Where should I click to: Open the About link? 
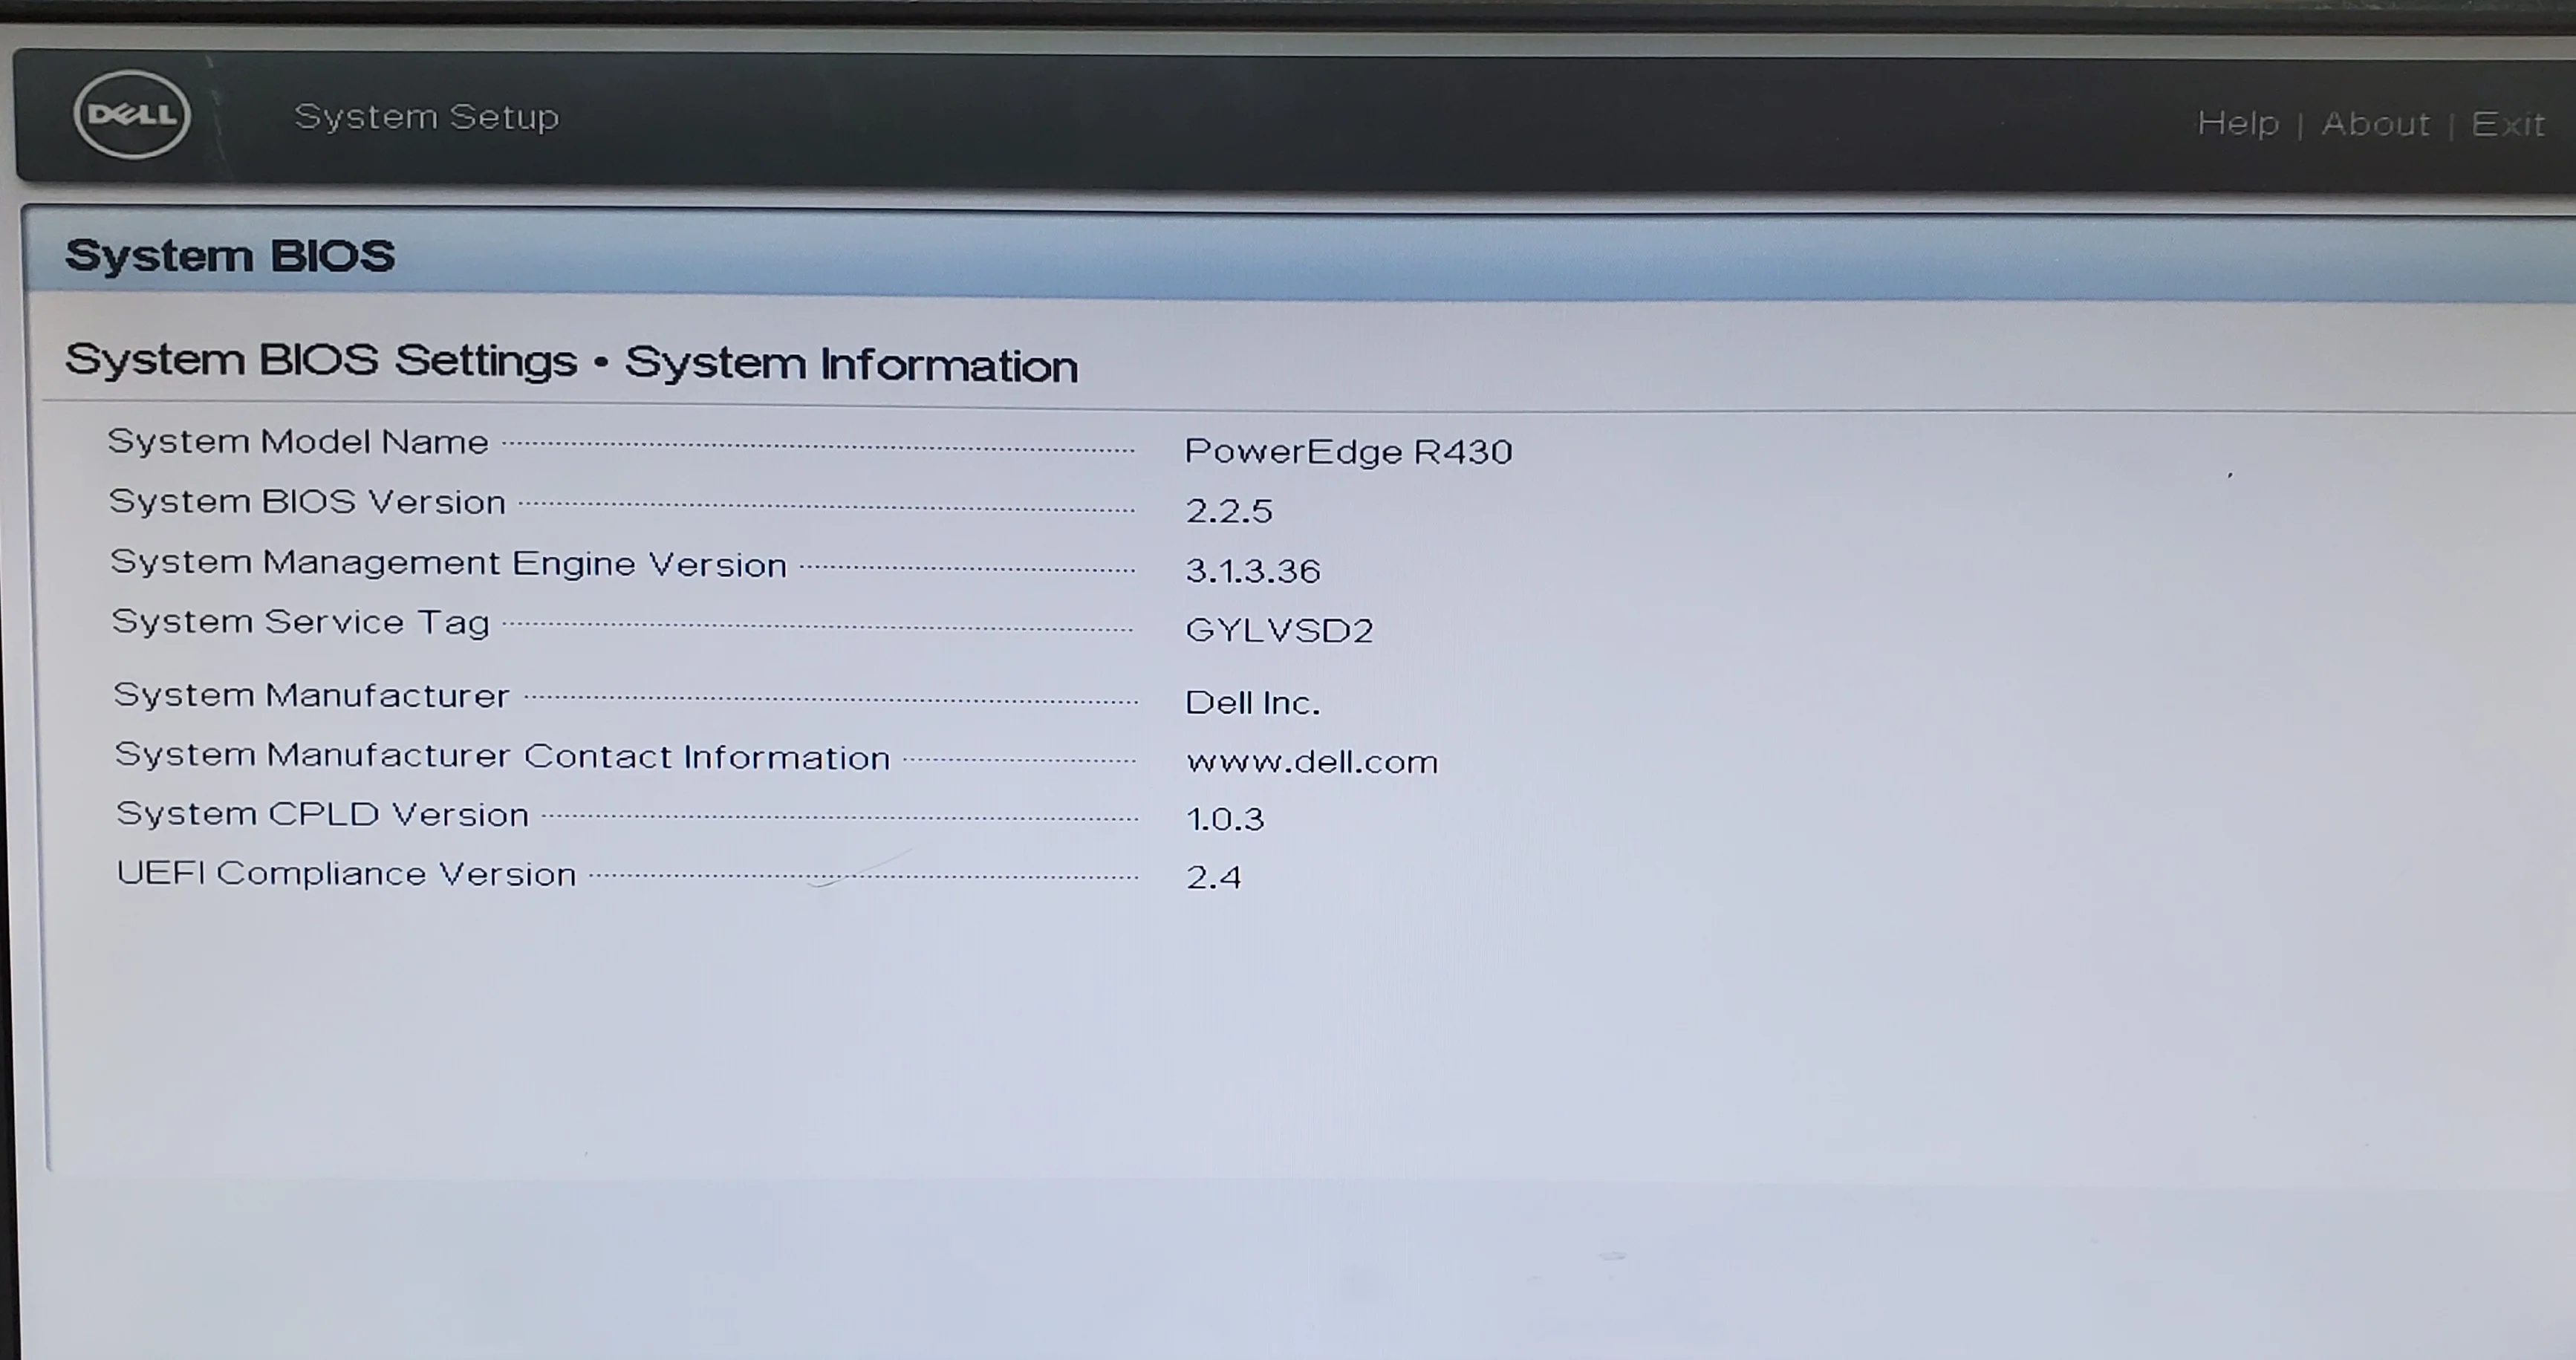click(x=2375, y=124)
